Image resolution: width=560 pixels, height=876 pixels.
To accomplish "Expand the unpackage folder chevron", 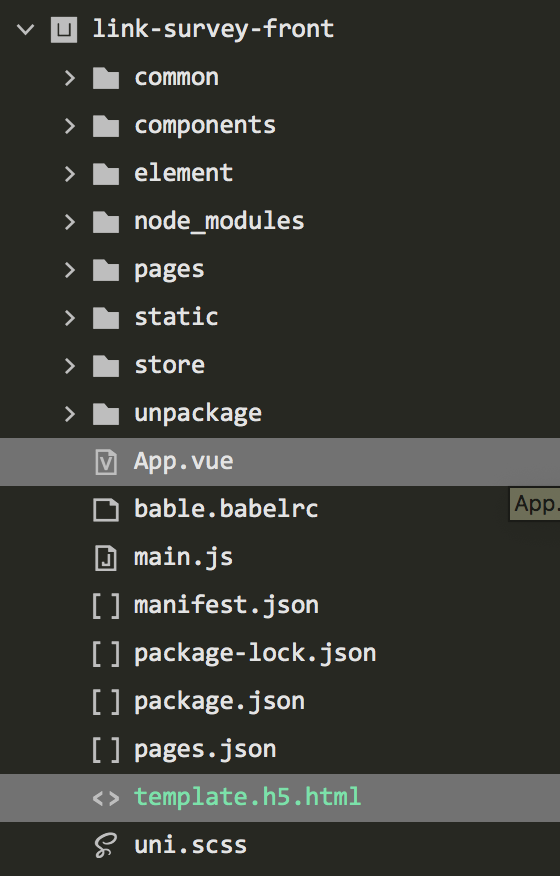I will 69,415.
